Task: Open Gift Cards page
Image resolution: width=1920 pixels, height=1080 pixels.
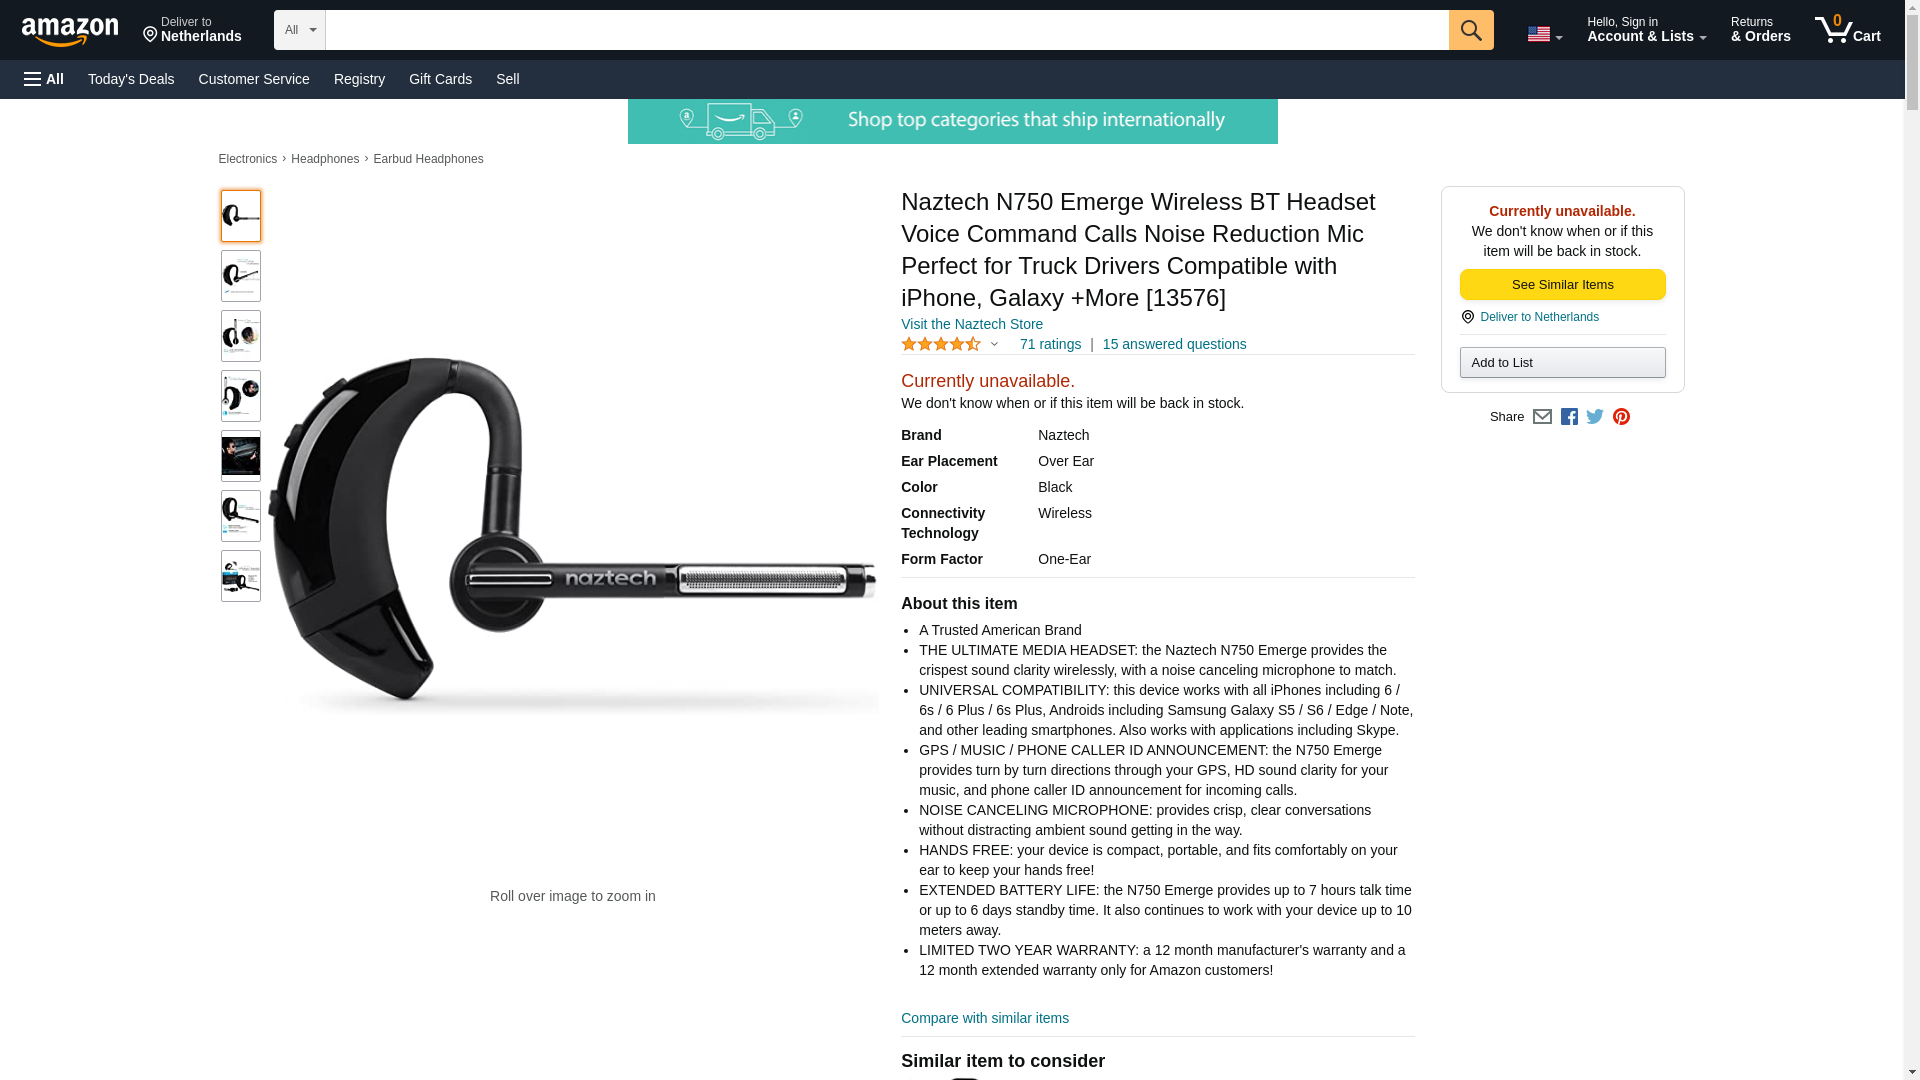Action: 440,79
